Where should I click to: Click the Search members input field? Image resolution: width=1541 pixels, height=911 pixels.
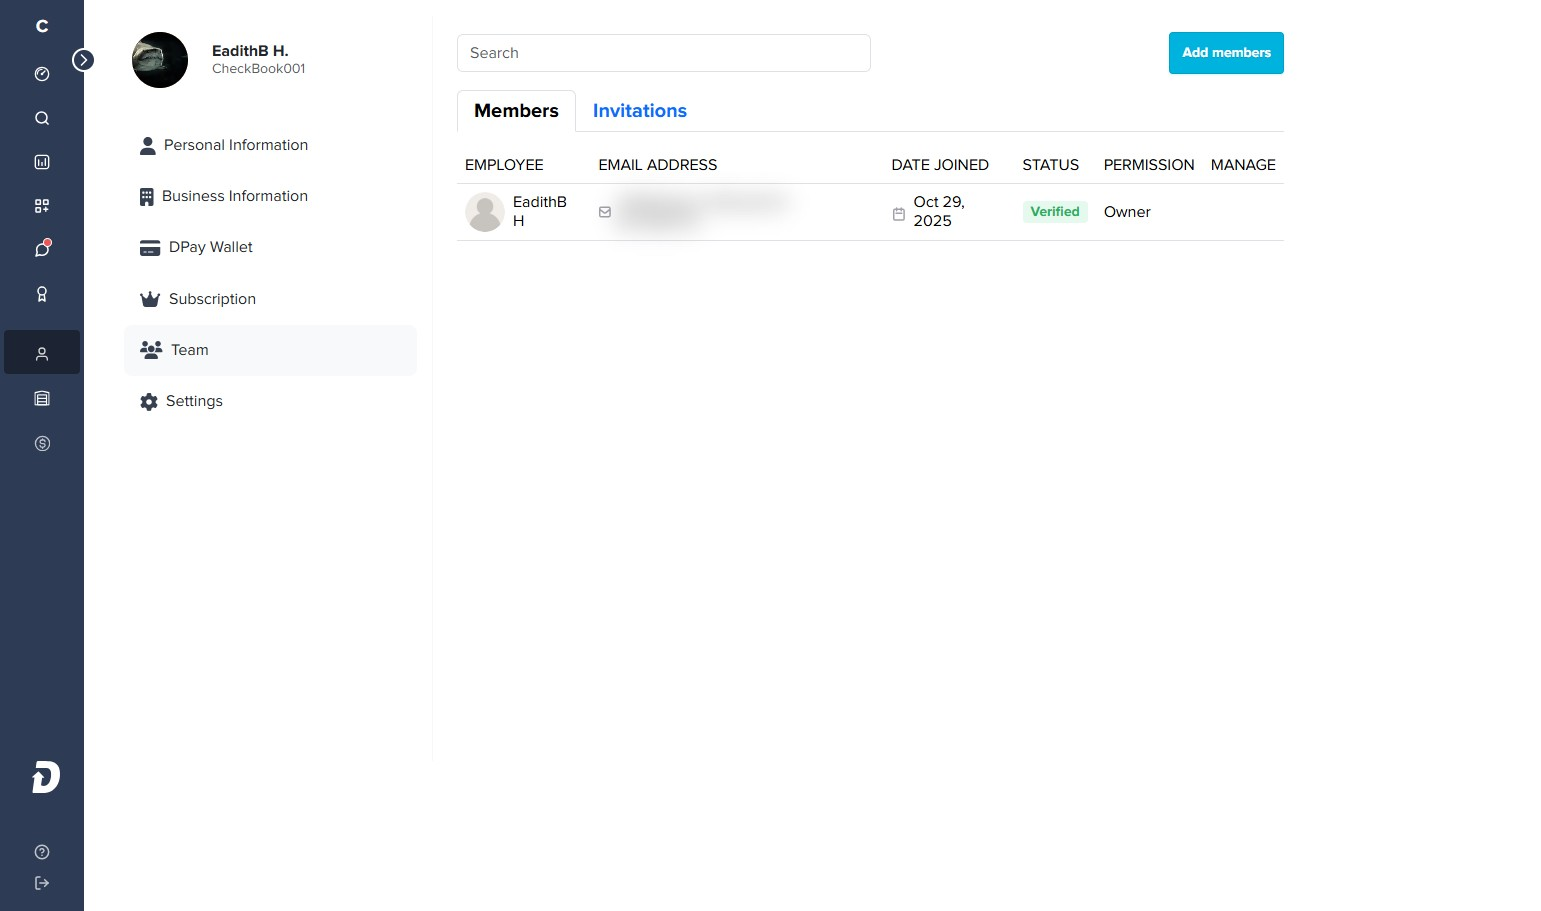(x=664, y=53)
